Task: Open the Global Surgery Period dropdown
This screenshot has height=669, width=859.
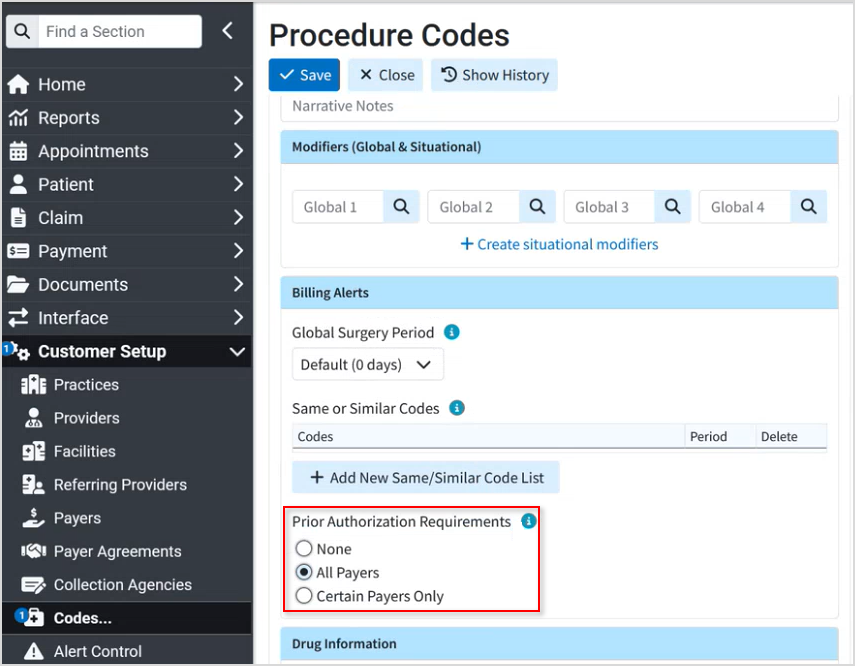Action: click(369, 365)
